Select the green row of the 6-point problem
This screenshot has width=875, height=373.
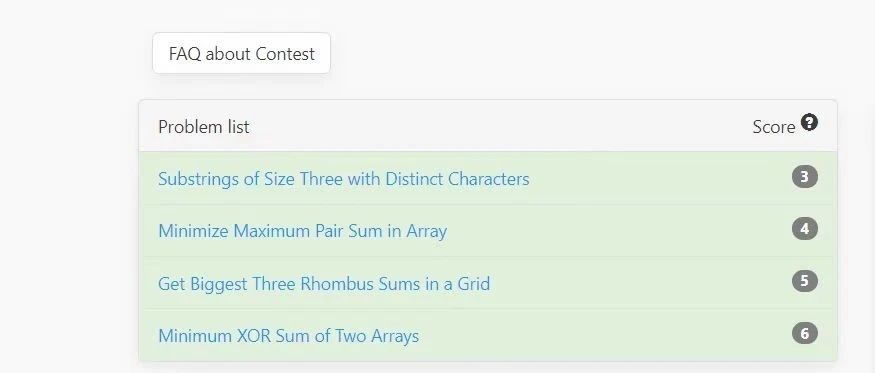(488, 335)
